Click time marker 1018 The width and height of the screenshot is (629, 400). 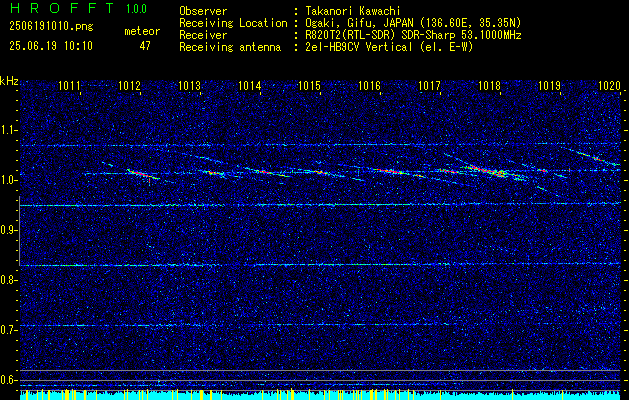489,85
